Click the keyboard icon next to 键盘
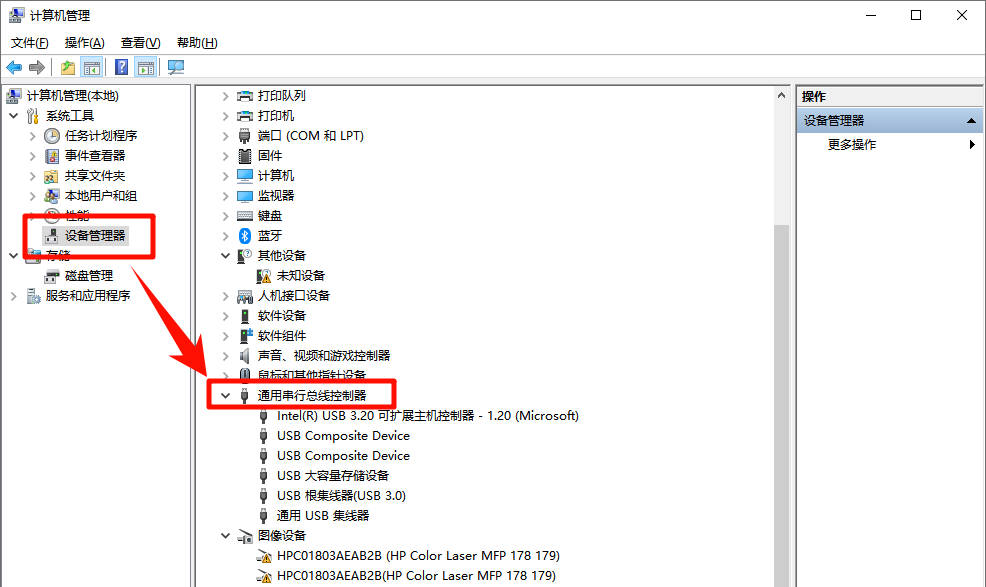This screenshot has height=587, width=986. pyautogui.click(x=245, y=216)
